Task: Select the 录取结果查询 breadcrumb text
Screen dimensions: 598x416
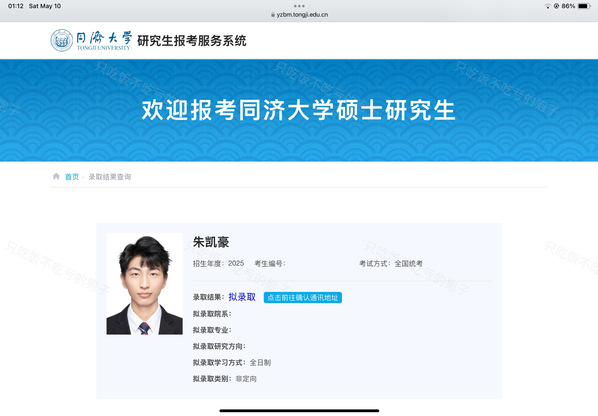Action: 110,177
